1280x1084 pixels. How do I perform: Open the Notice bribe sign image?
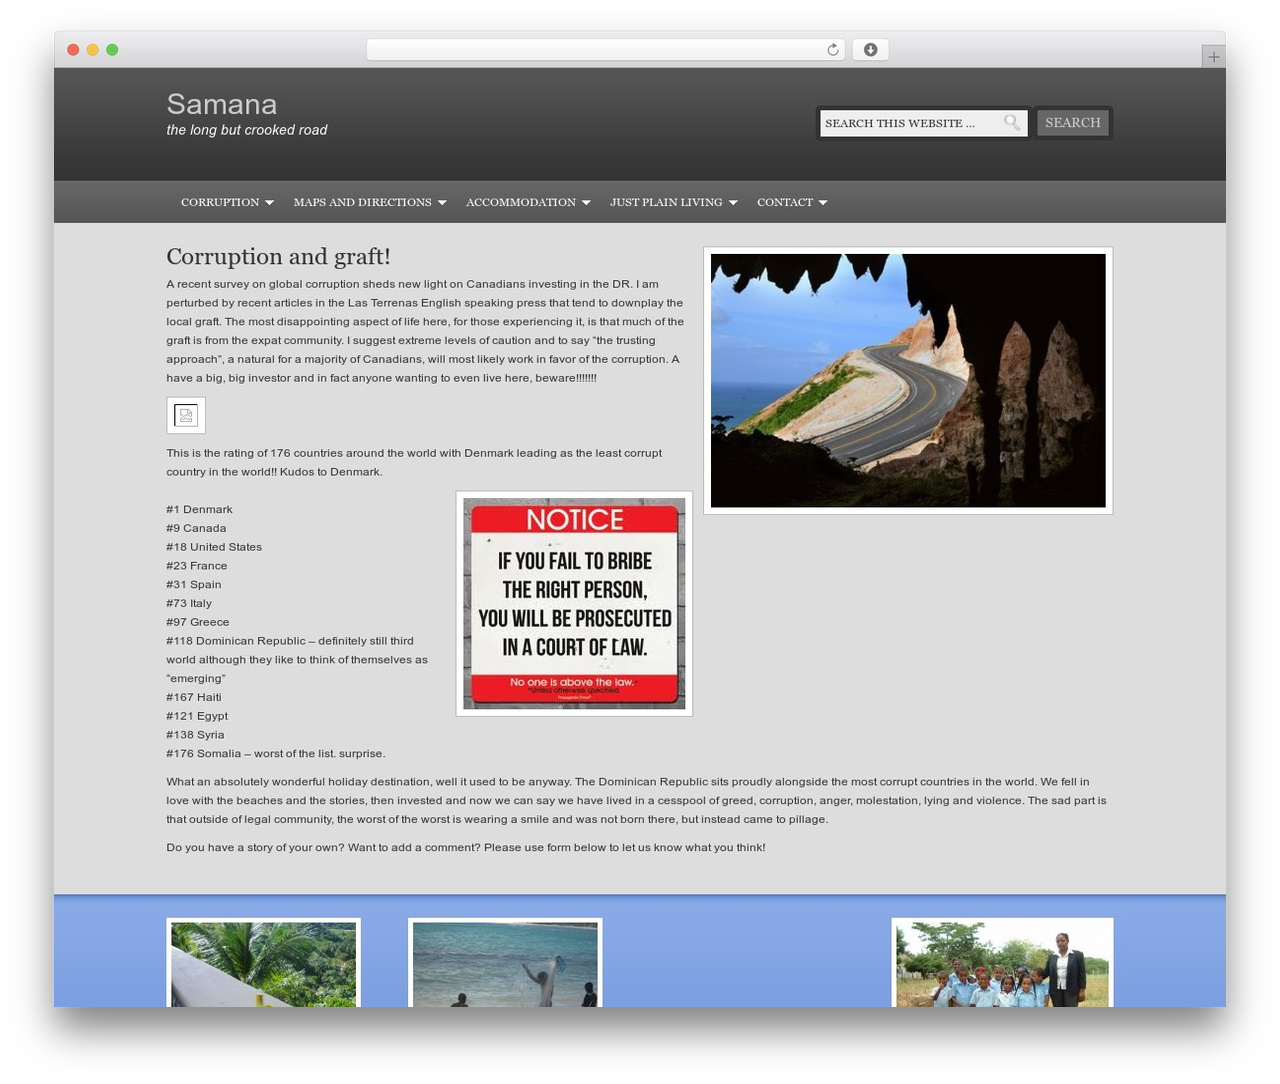(574, 604)
